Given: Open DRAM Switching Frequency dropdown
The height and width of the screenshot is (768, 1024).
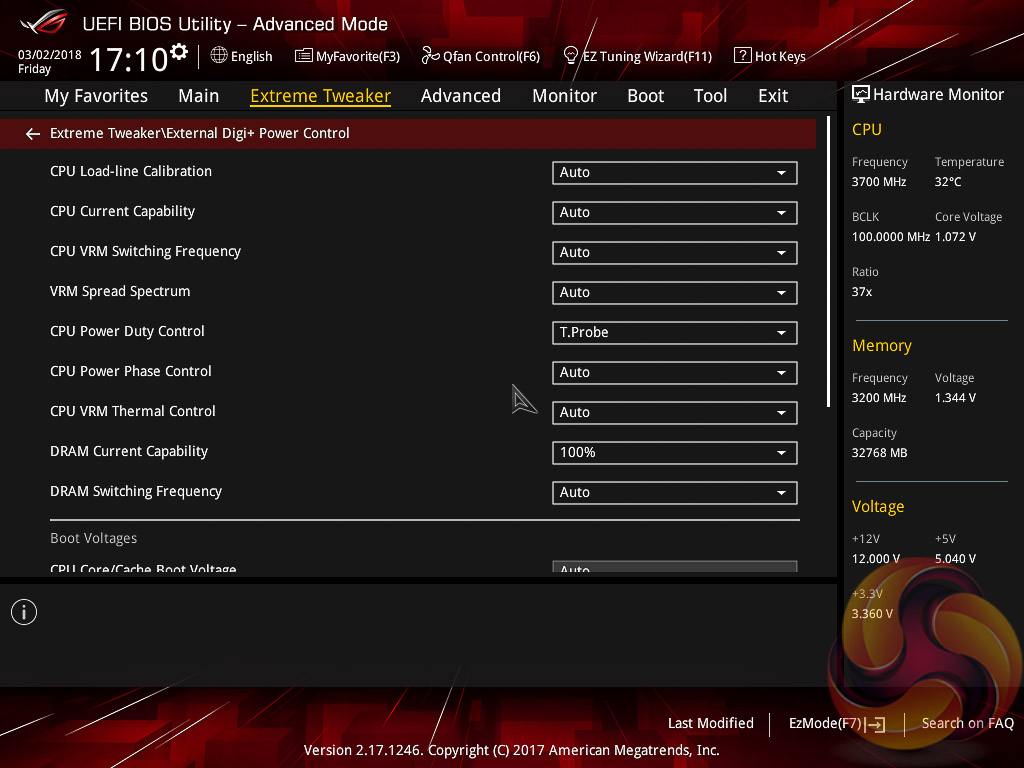Looking at the screenshot, I should 675,492.
